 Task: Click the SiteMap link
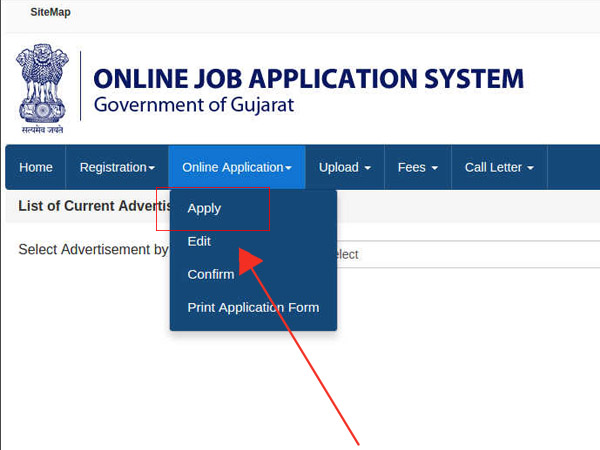[50, 12]
